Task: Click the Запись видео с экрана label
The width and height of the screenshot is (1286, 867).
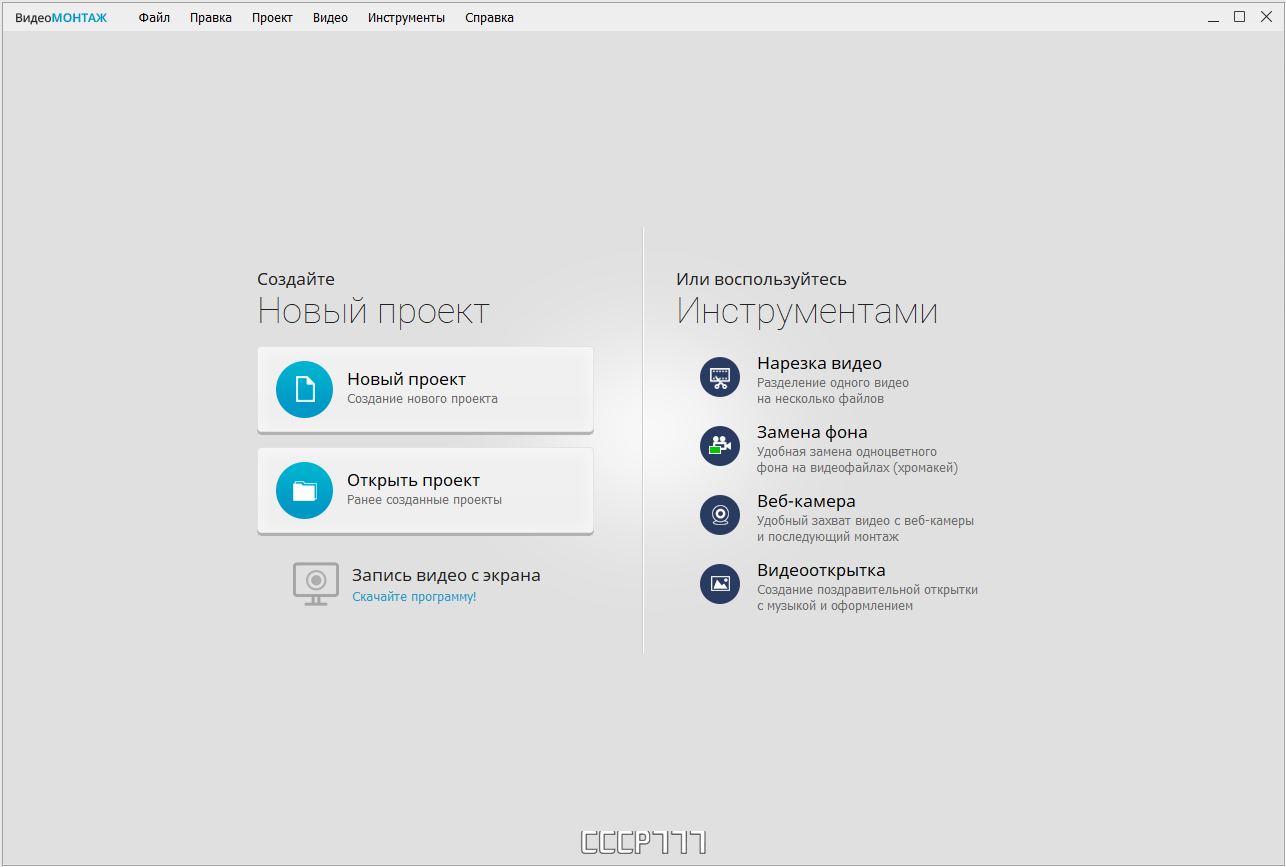Action: coord(446,576)
